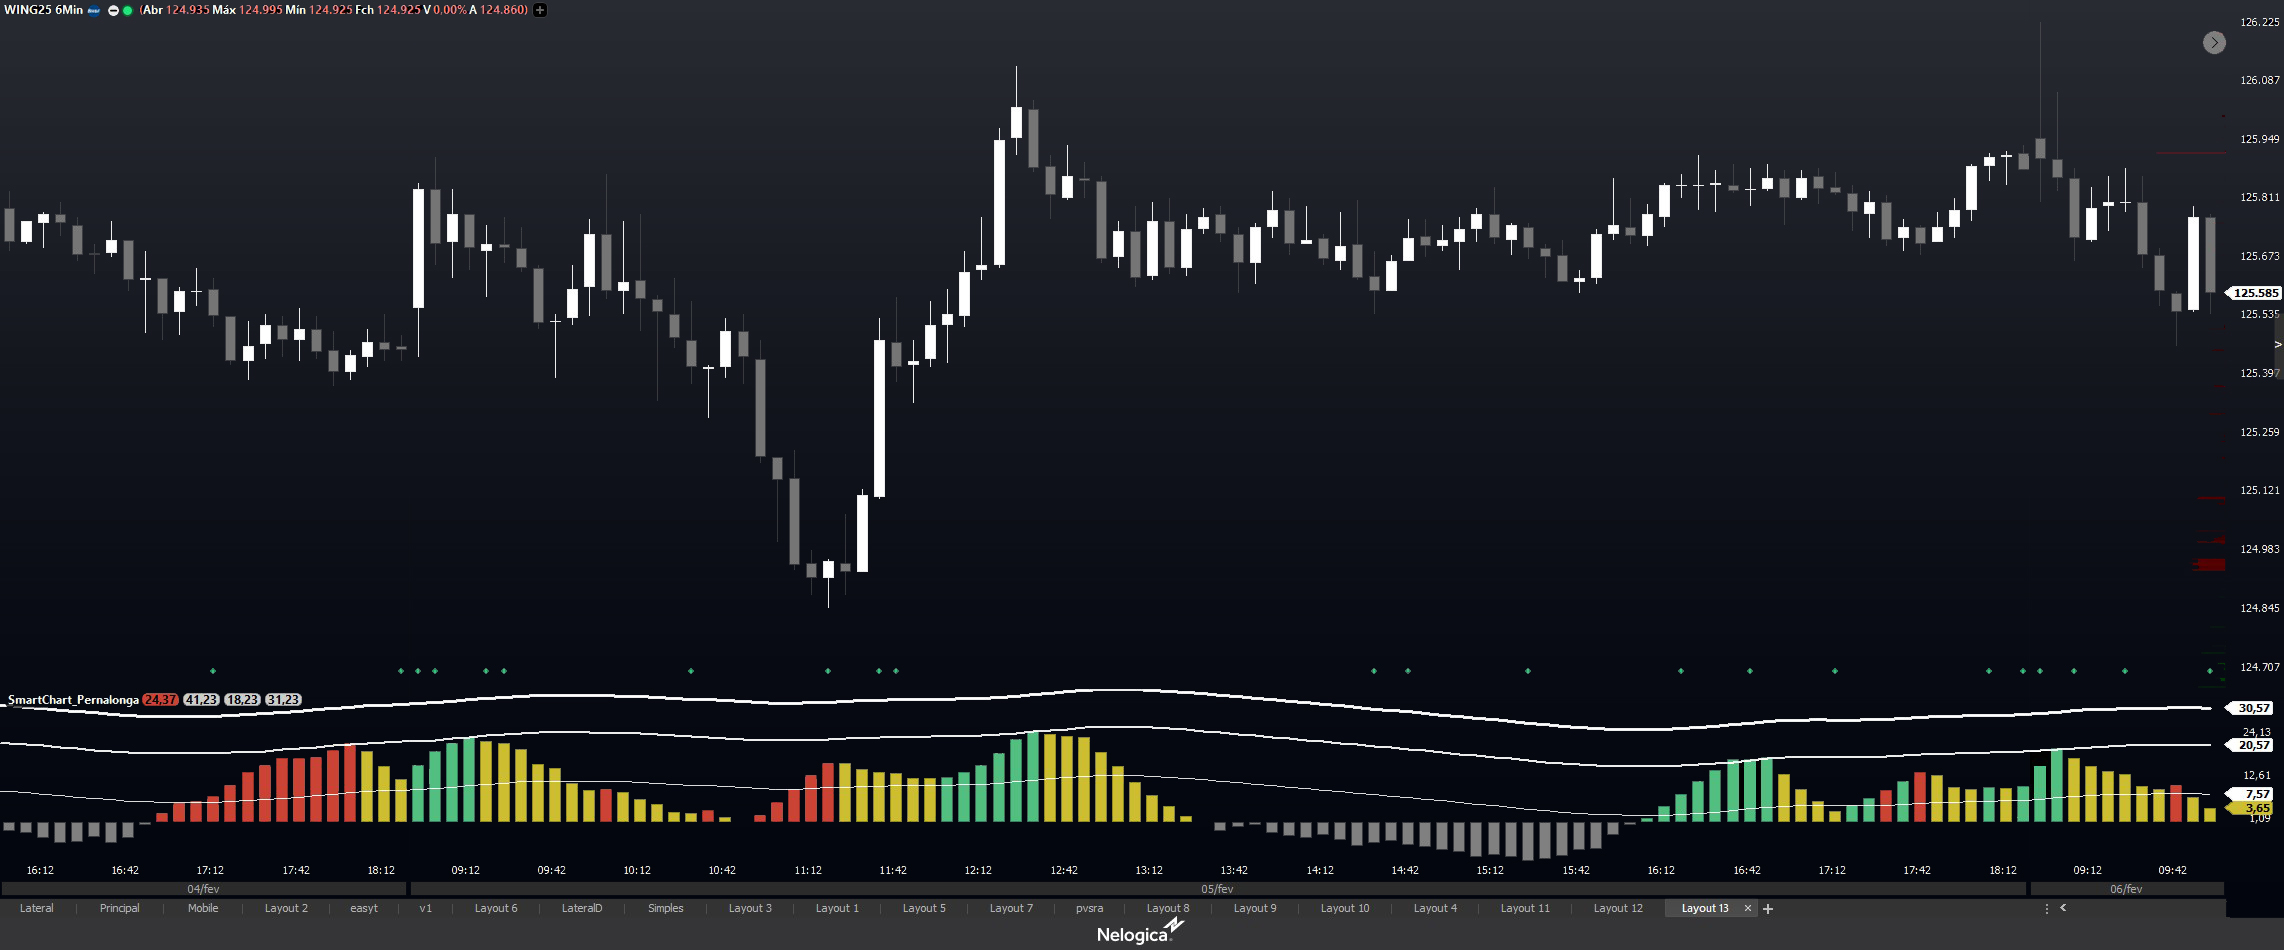Select the easyt layout tab

coord(364,909)
